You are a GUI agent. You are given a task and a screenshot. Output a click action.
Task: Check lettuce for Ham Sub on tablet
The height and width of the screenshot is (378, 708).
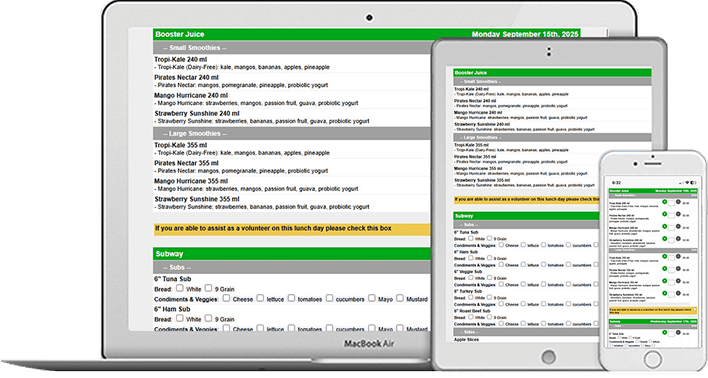[523, 264]
